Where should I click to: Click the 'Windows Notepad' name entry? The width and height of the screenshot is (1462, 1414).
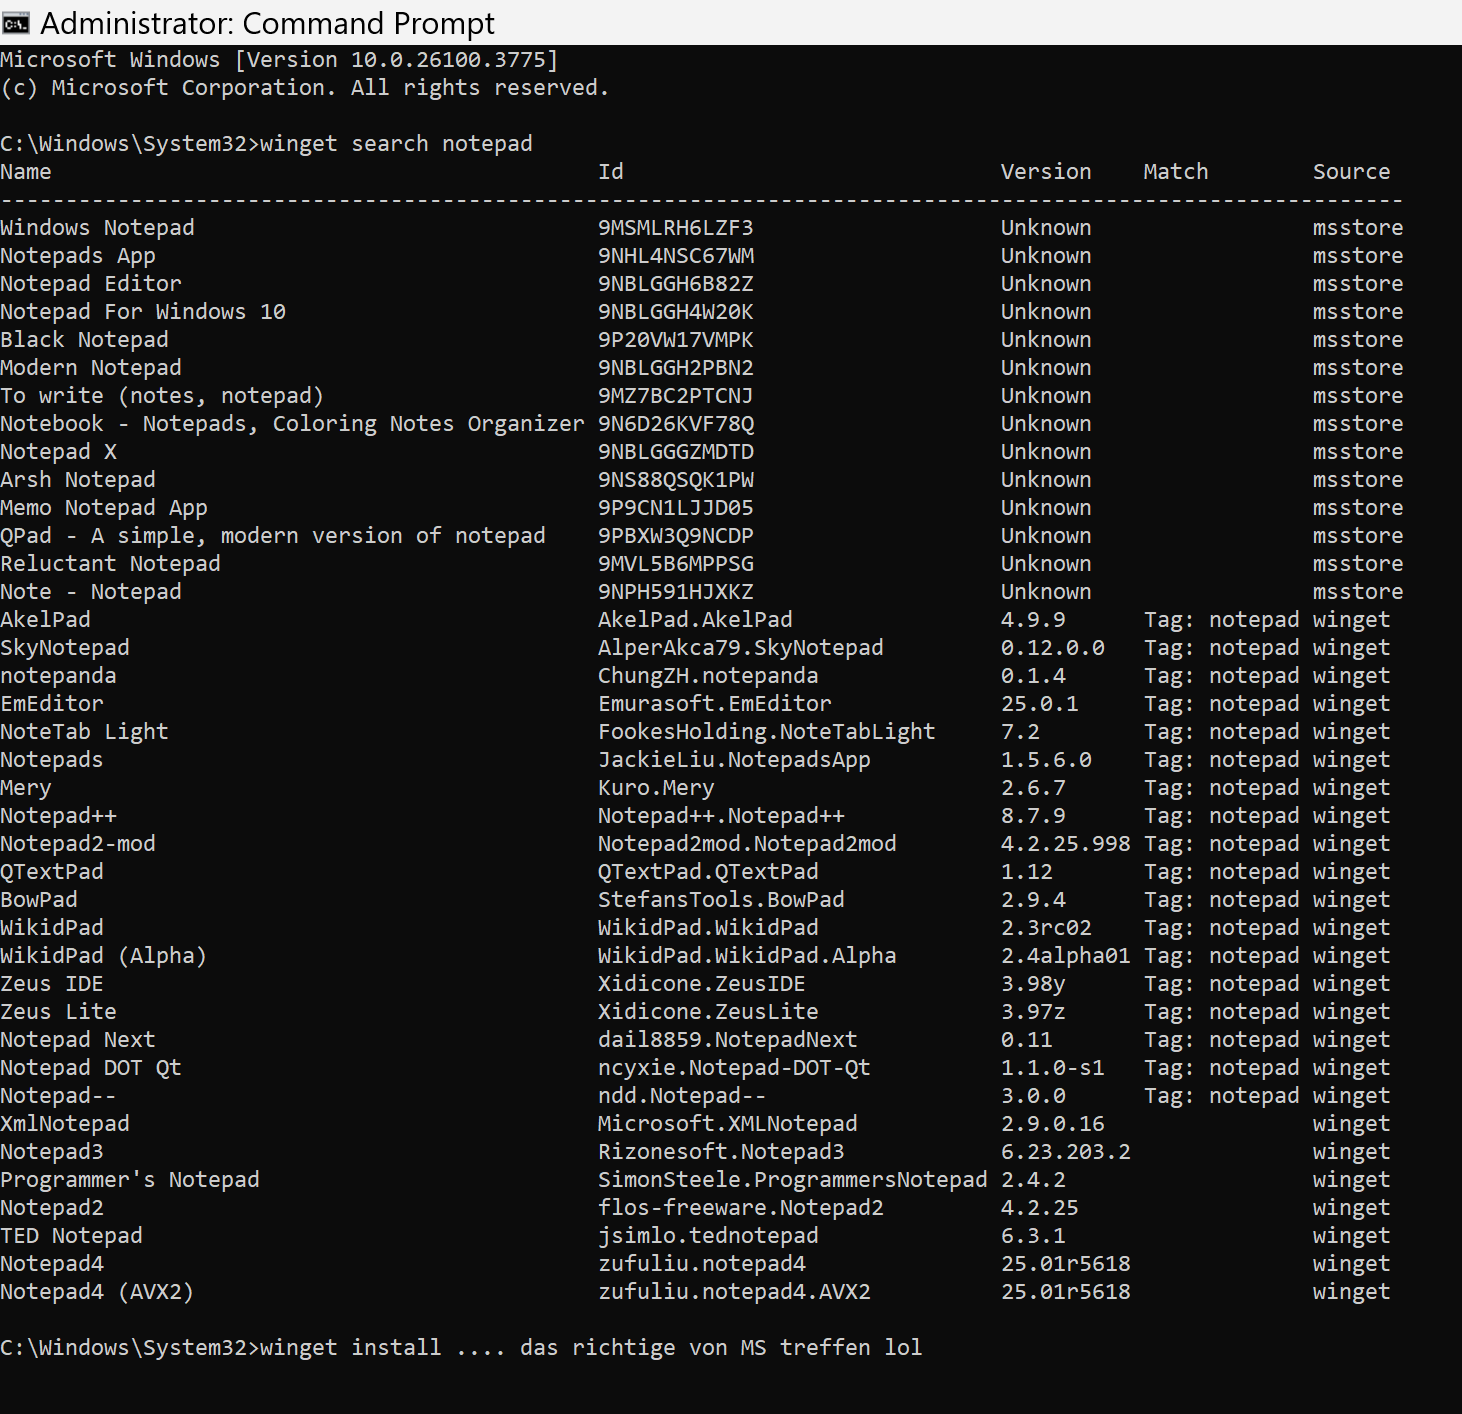(97, 228)
